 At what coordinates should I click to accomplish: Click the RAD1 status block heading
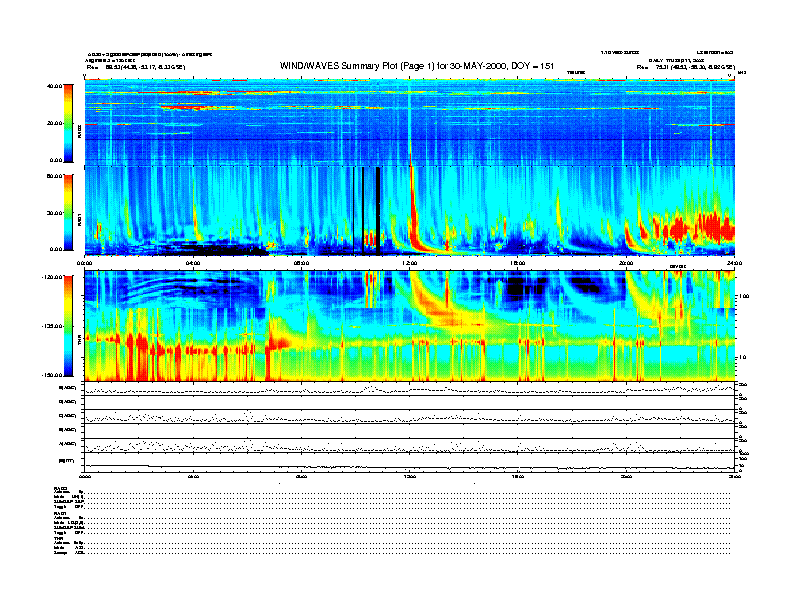(x=60, y=514)
